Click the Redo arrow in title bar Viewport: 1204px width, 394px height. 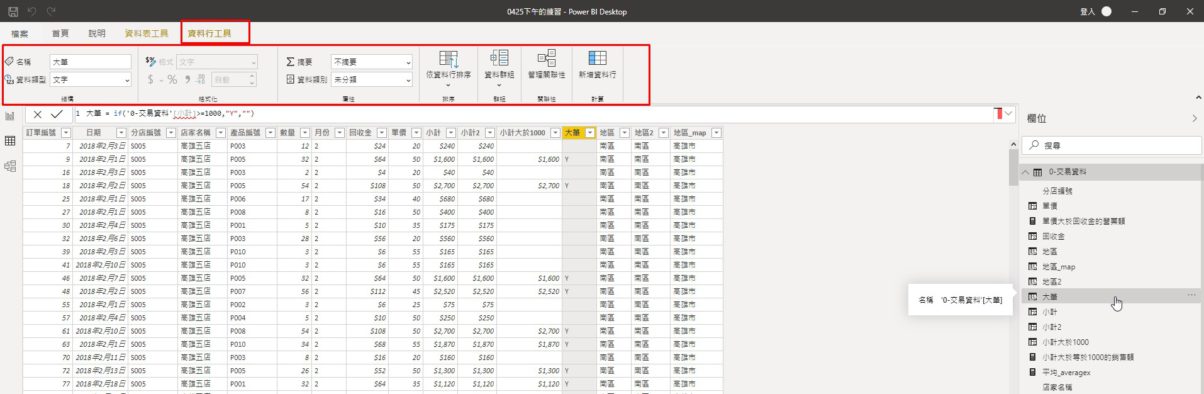coord(51,11)
